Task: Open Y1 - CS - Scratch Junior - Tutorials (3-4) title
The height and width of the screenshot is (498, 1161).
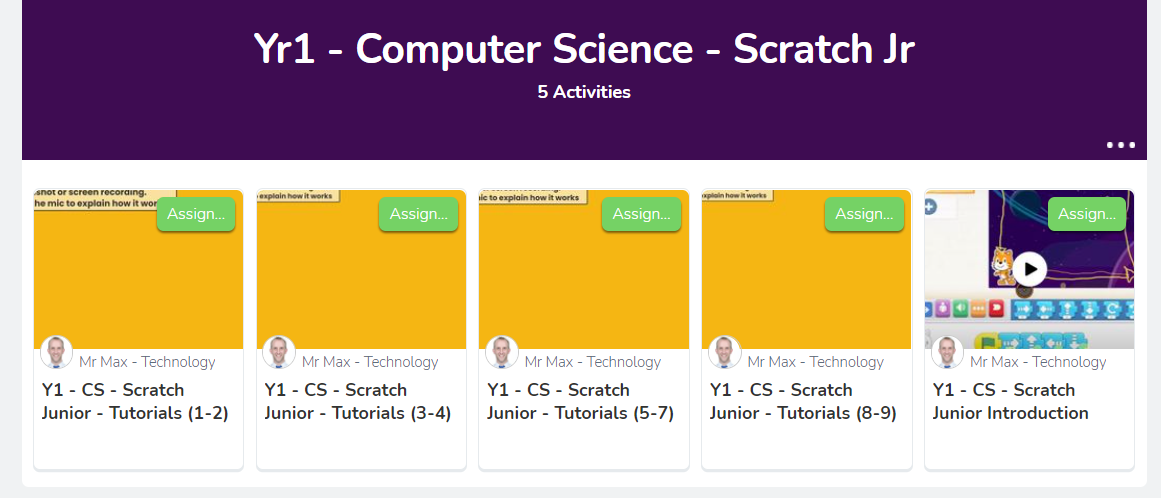Action: point(358,401)
